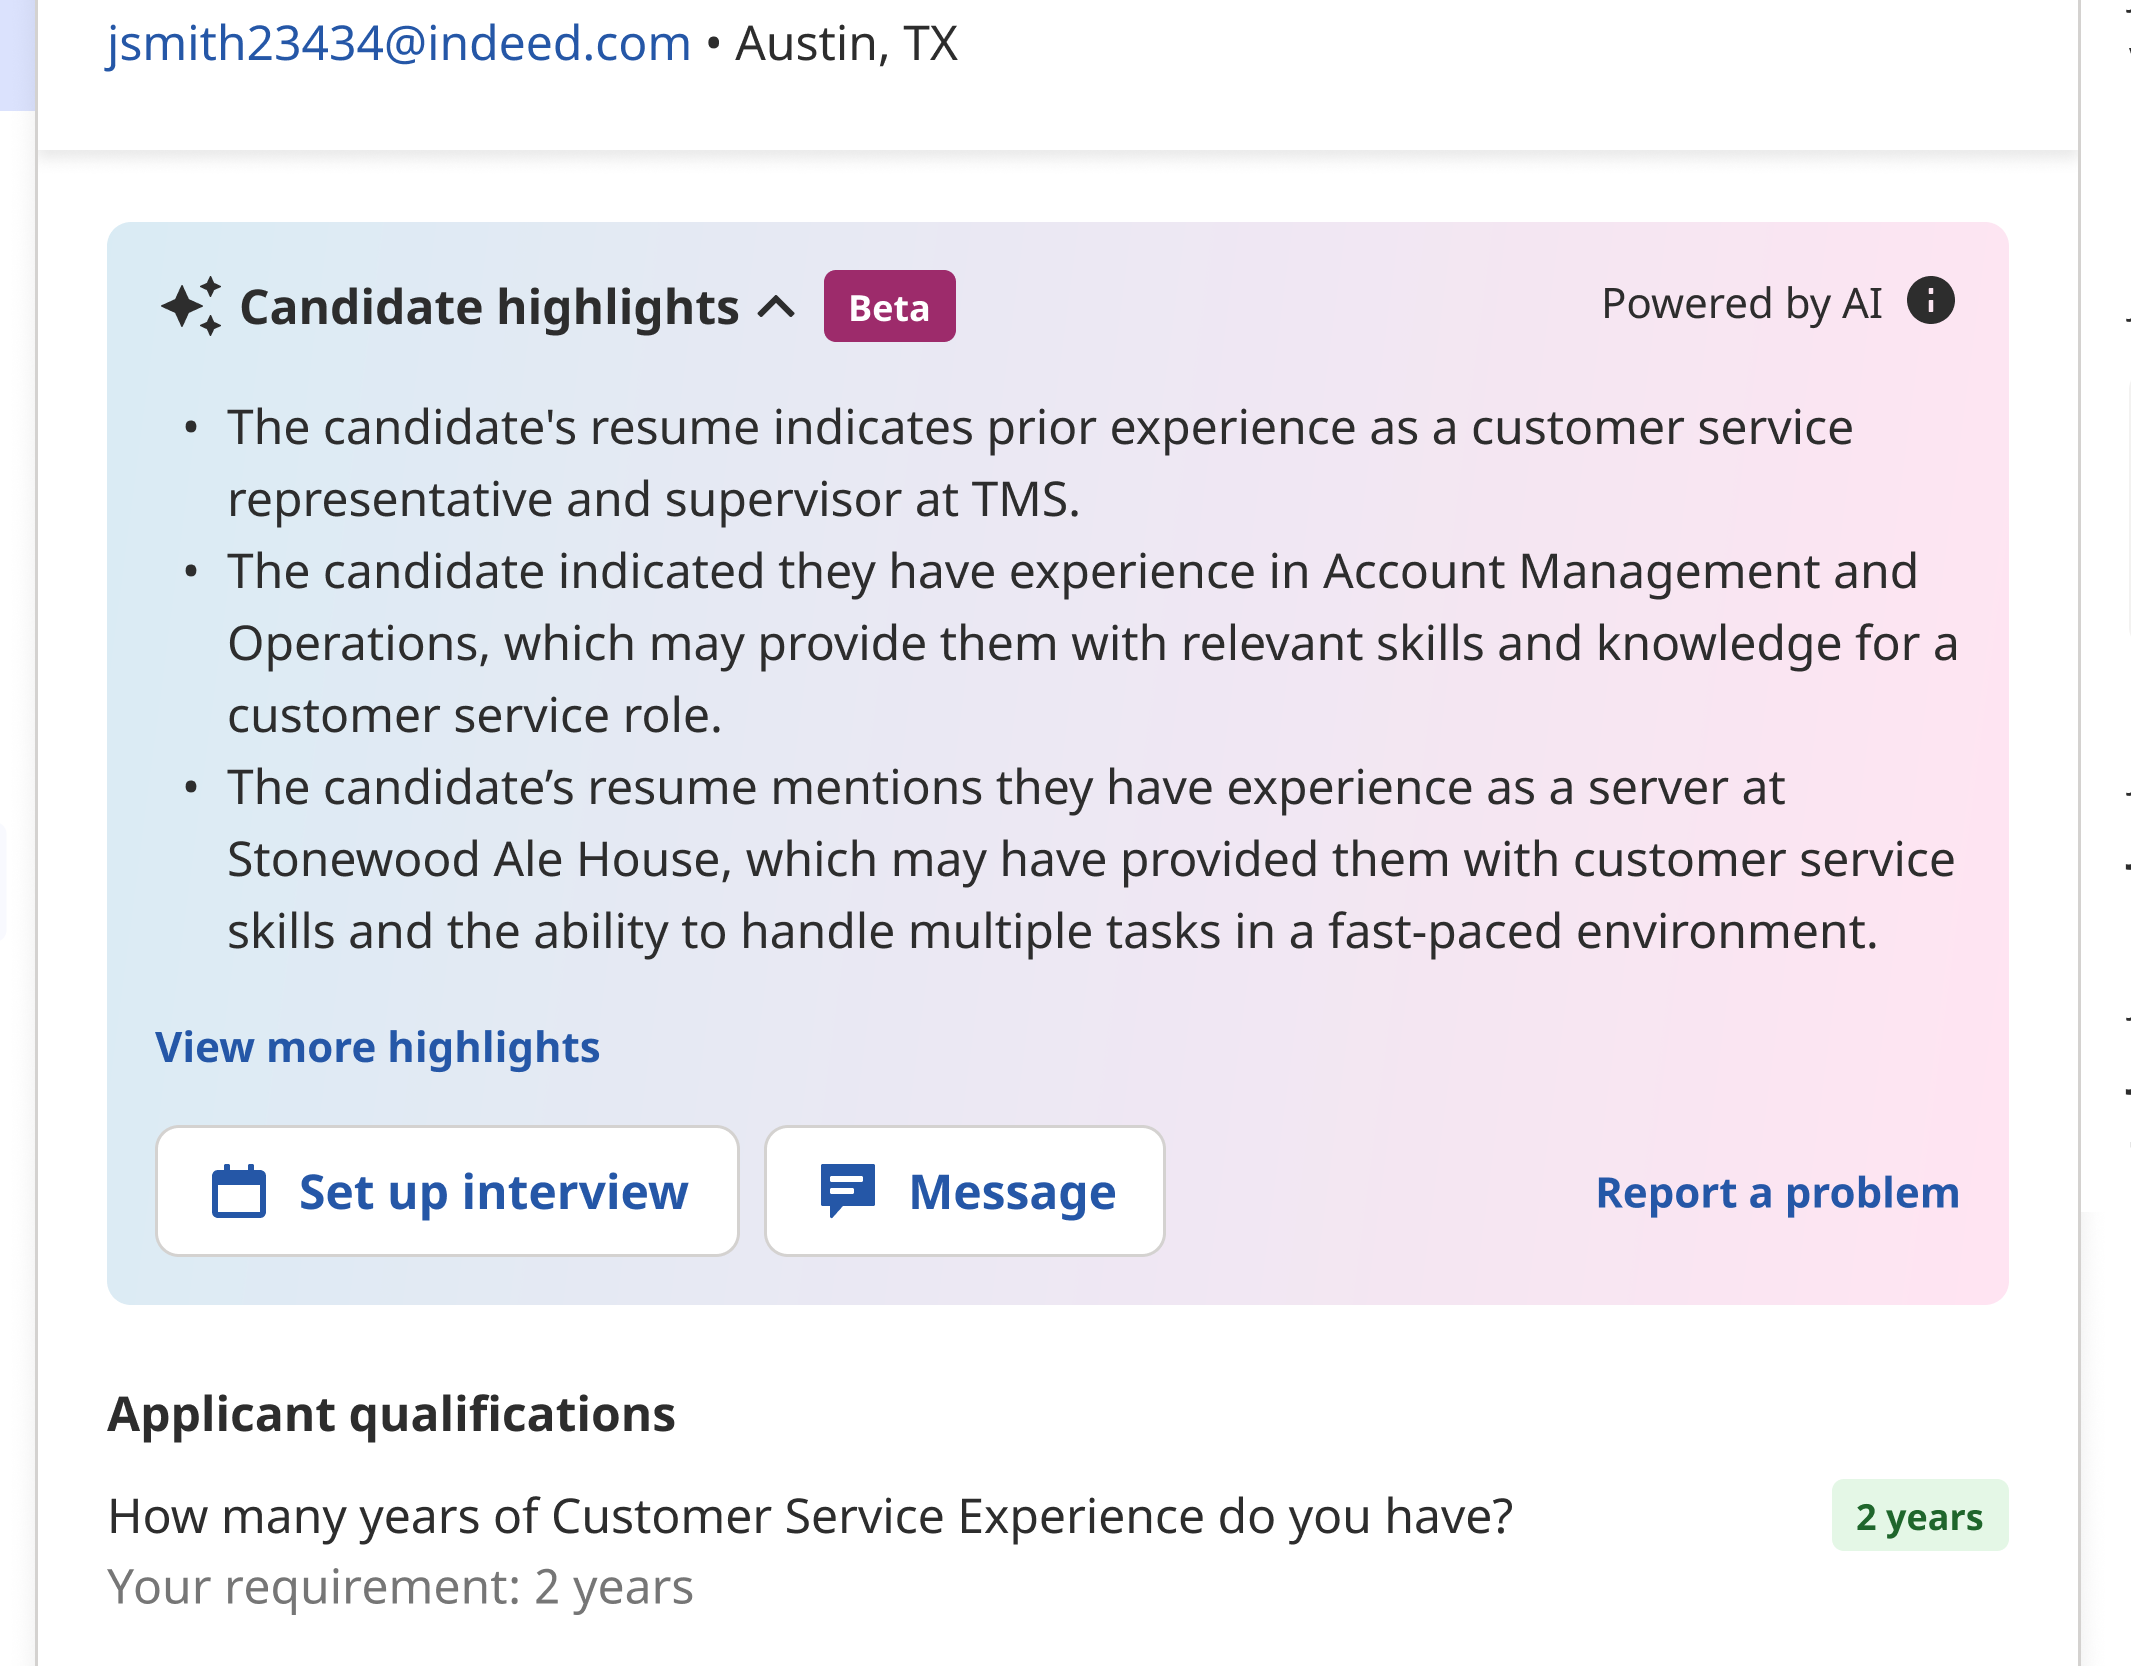Click the Your requirement: 2 years text
Screen dimensions: 2131x1666
[400, 1587]
